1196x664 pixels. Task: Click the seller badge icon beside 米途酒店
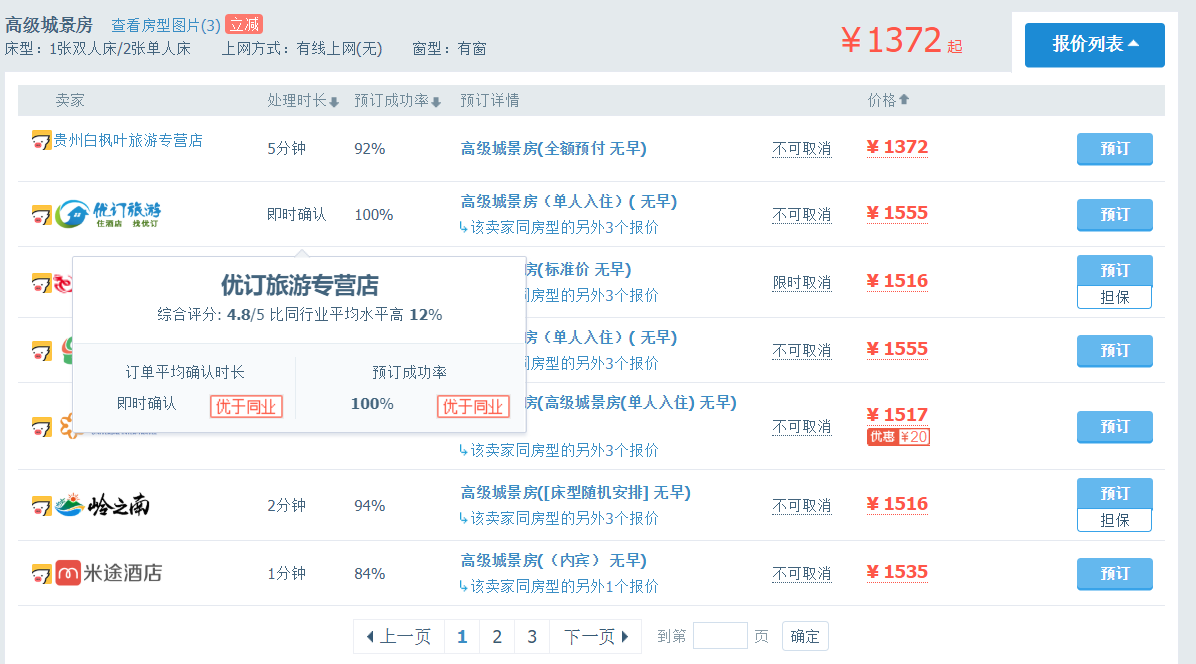pos(41,573)
